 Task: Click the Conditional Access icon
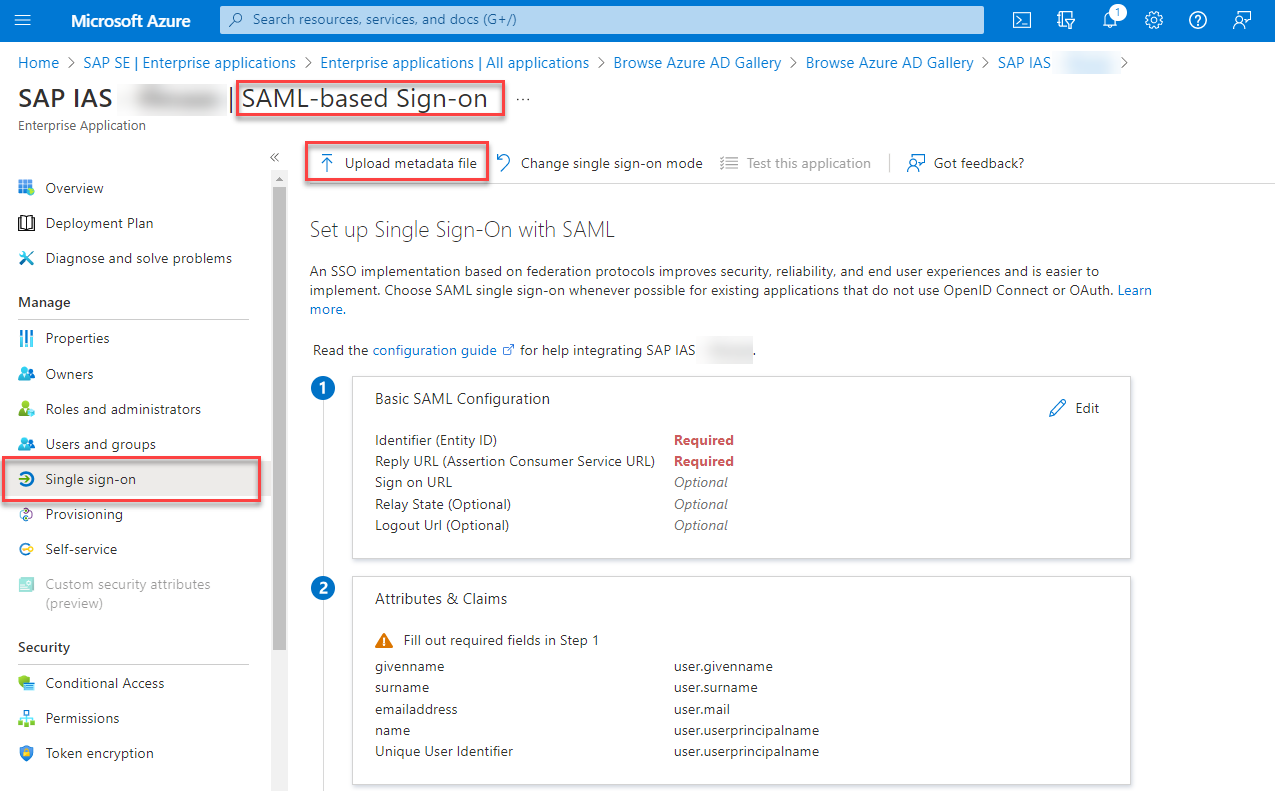[x=27, y=683]
